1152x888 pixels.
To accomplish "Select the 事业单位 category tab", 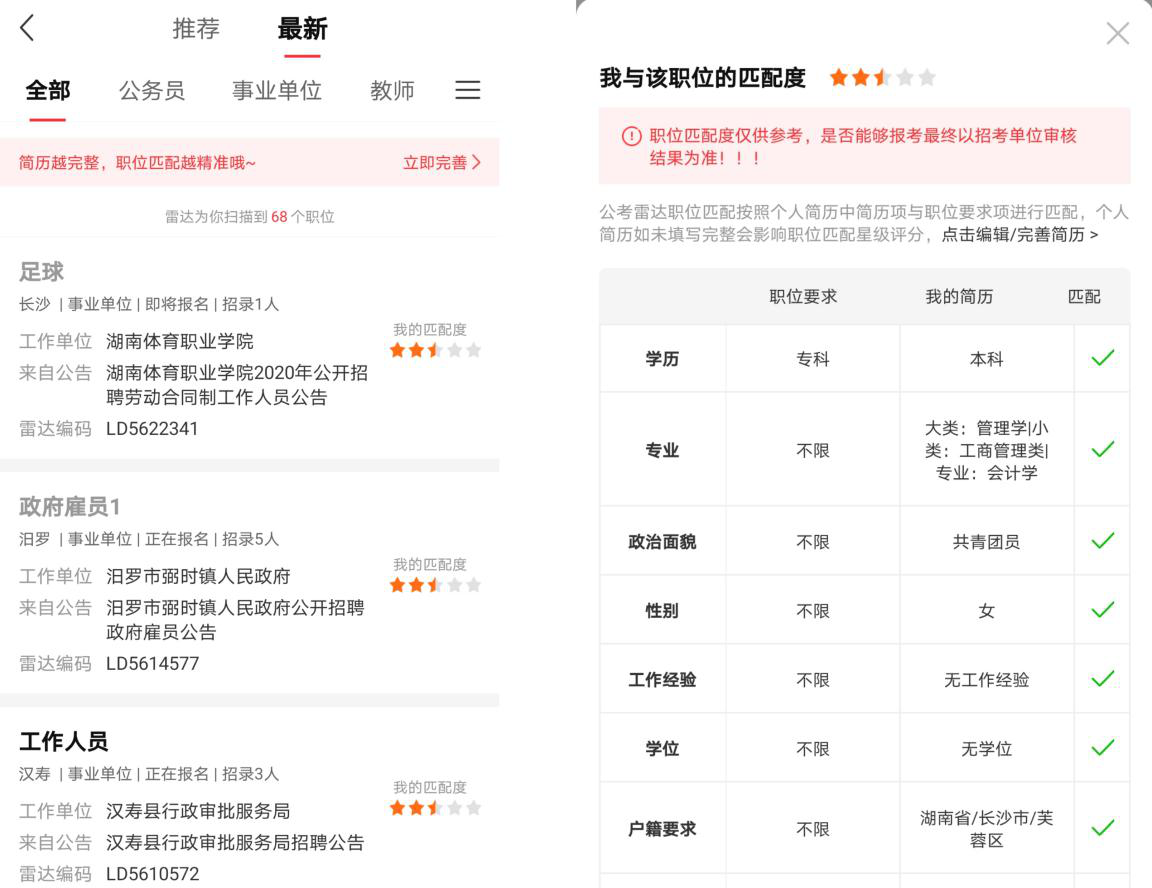I will [x=276, y=90].
